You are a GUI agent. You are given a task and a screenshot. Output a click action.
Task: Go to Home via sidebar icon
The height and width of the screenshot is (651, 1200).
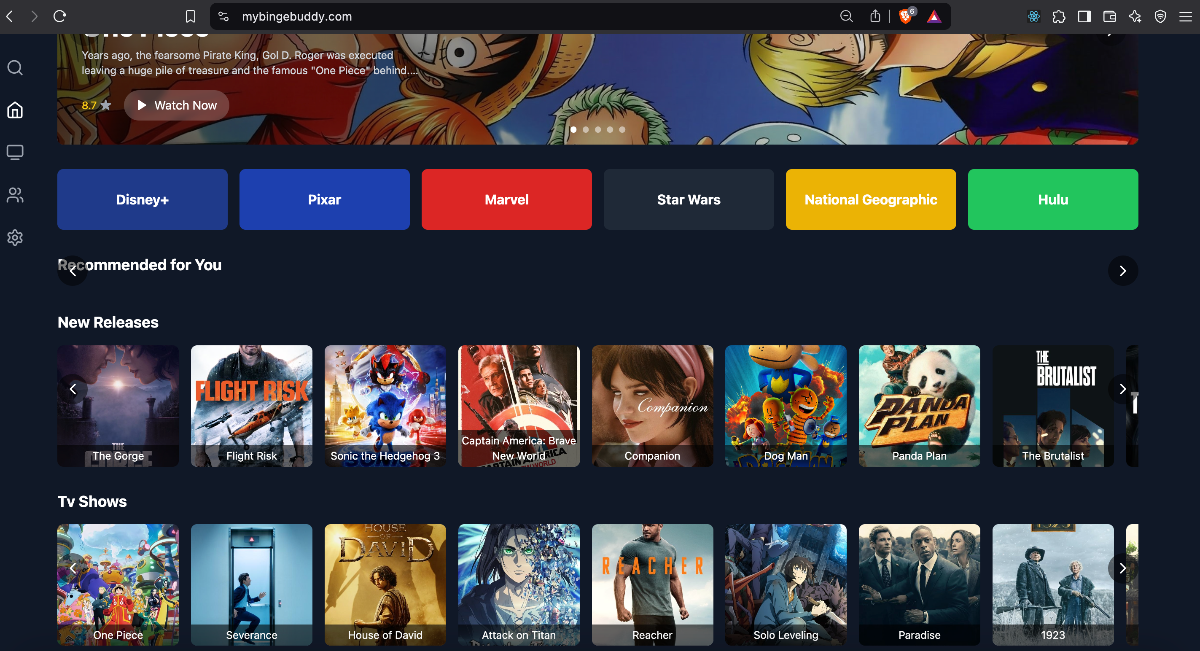[15, 110]
